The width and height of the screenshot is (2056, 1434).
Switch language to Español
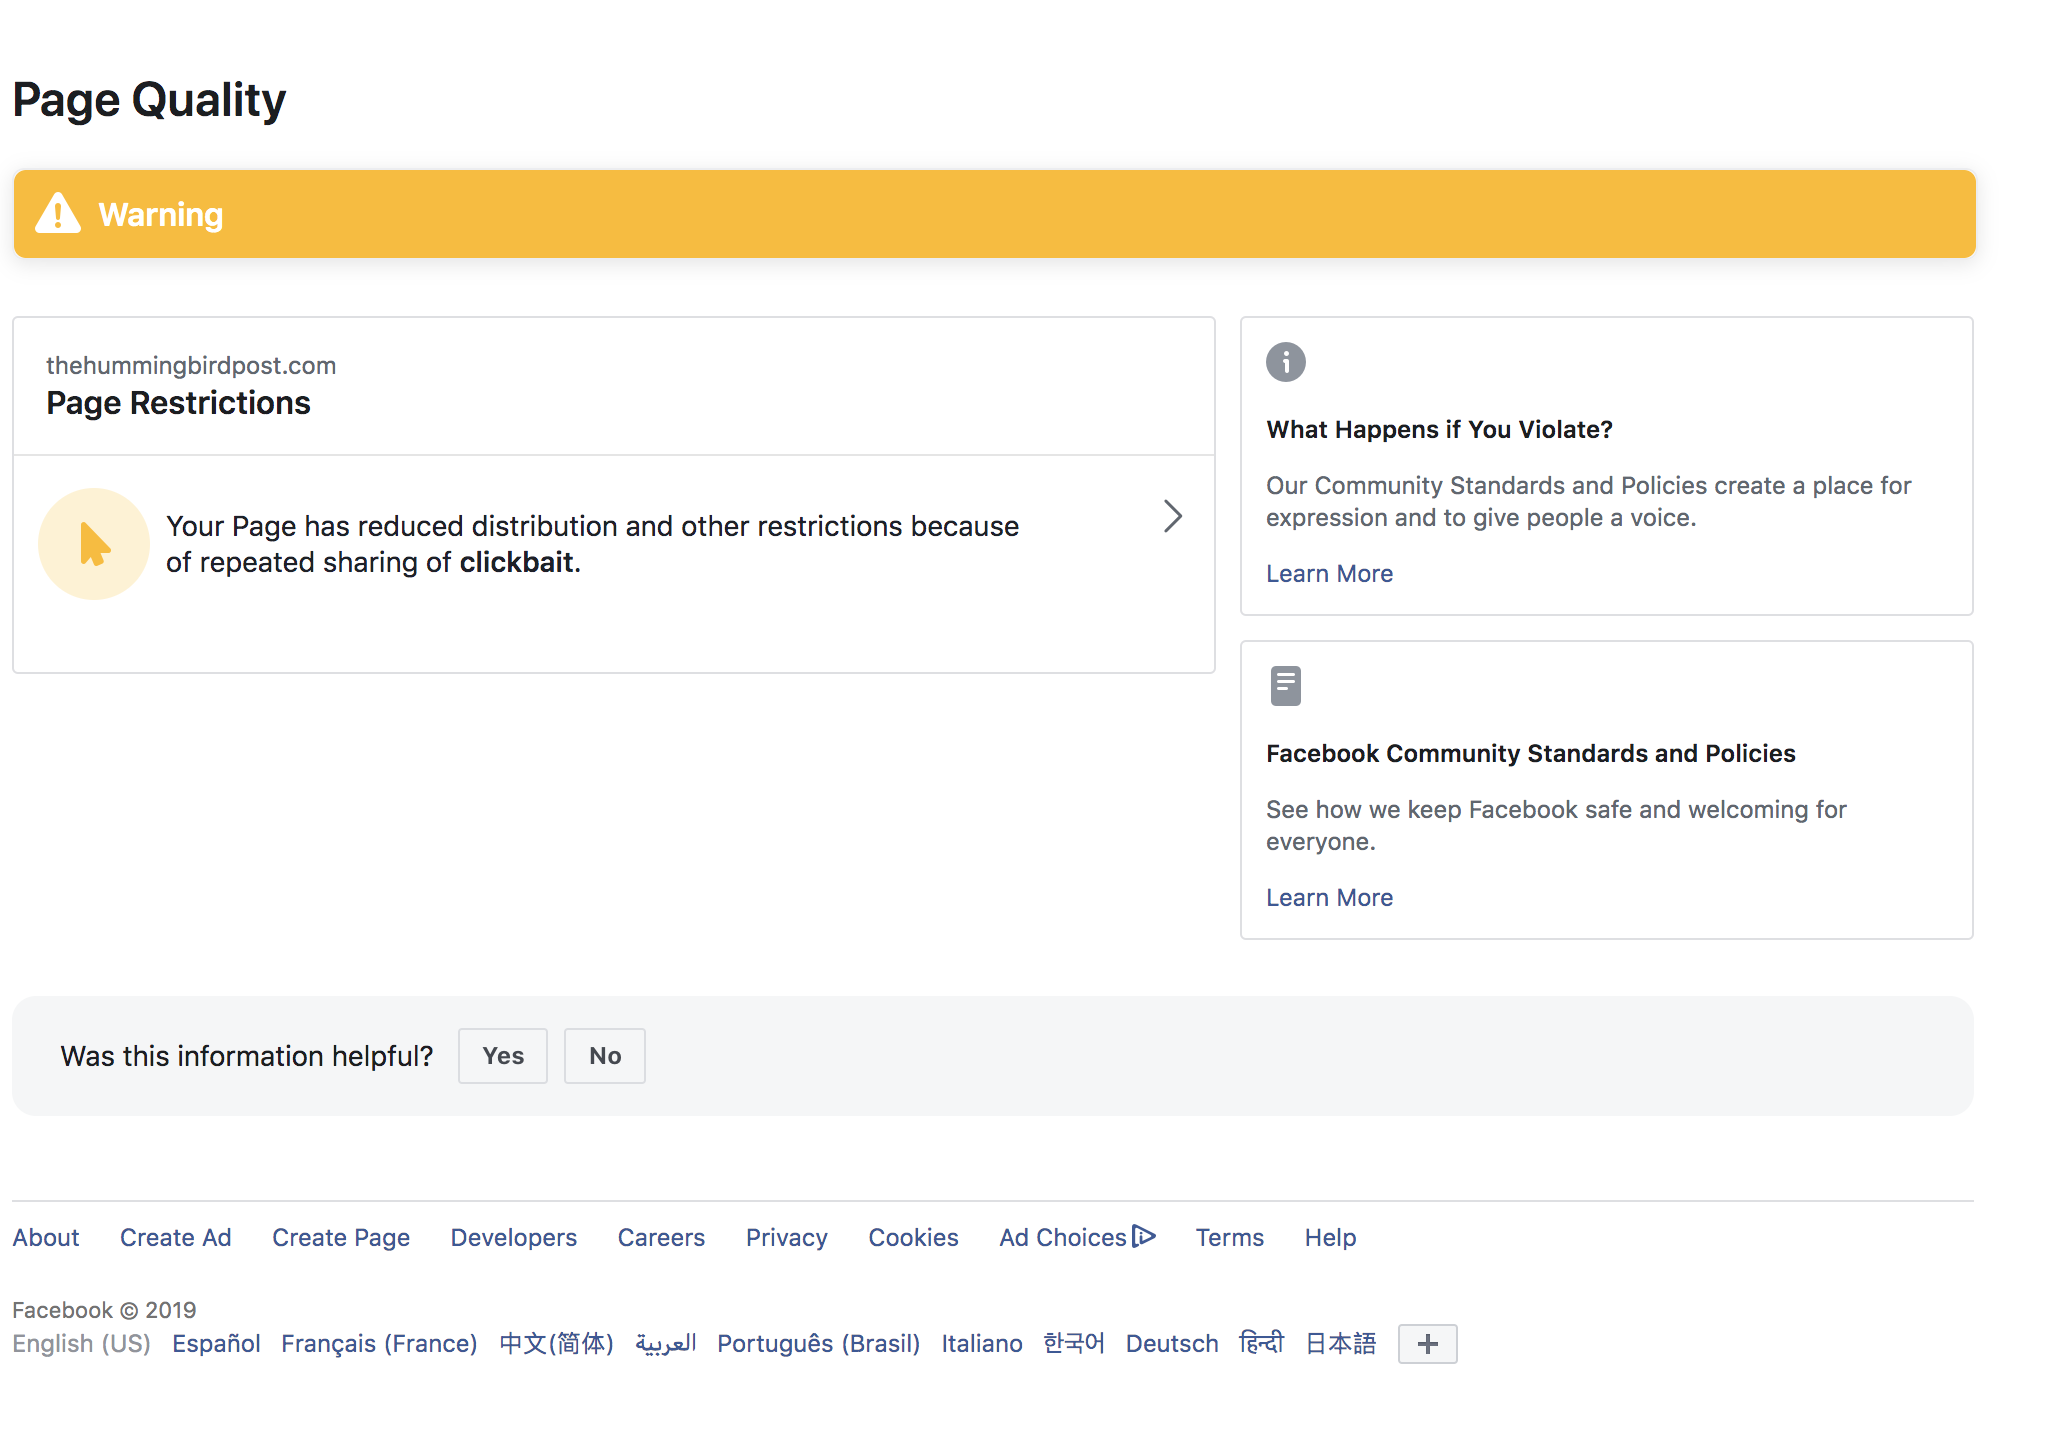coord(215,1343)
